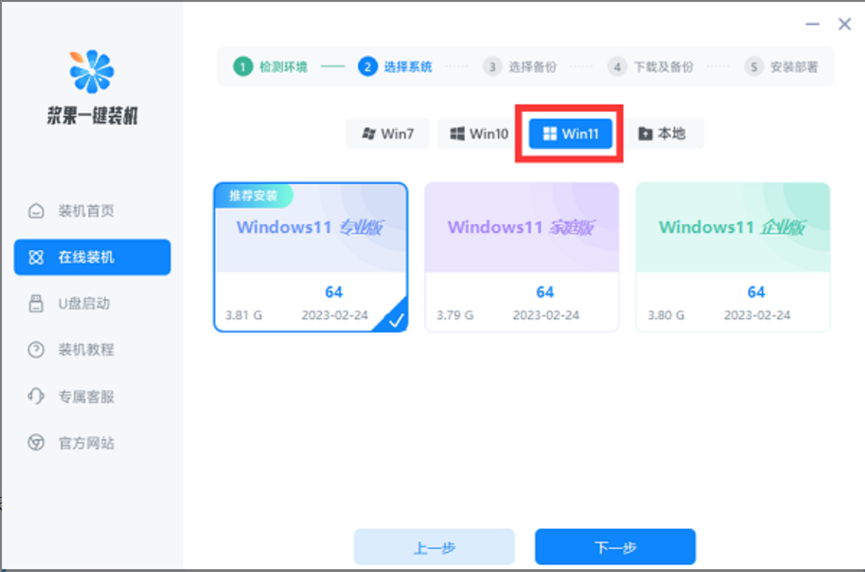The width and height of the screenshot is (865, 572).
Task: Click step 3 选择备份 in progress bar
Action: [520, 67]
